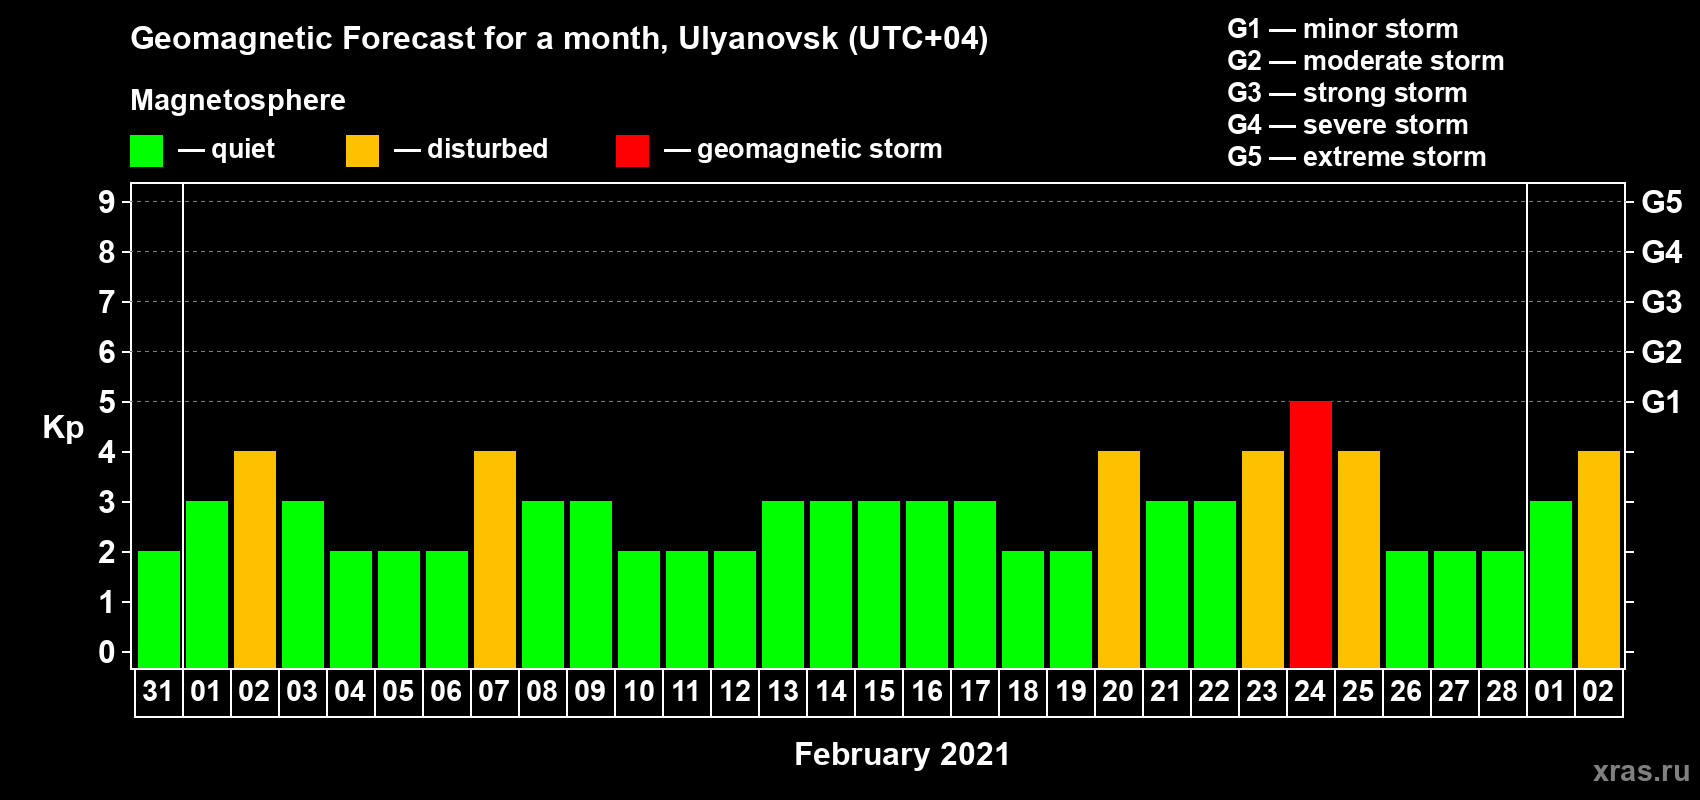Screen dimensions: 1700x800
Task: Click the date label 28 on the axis
Action: tap(1502, 692)
